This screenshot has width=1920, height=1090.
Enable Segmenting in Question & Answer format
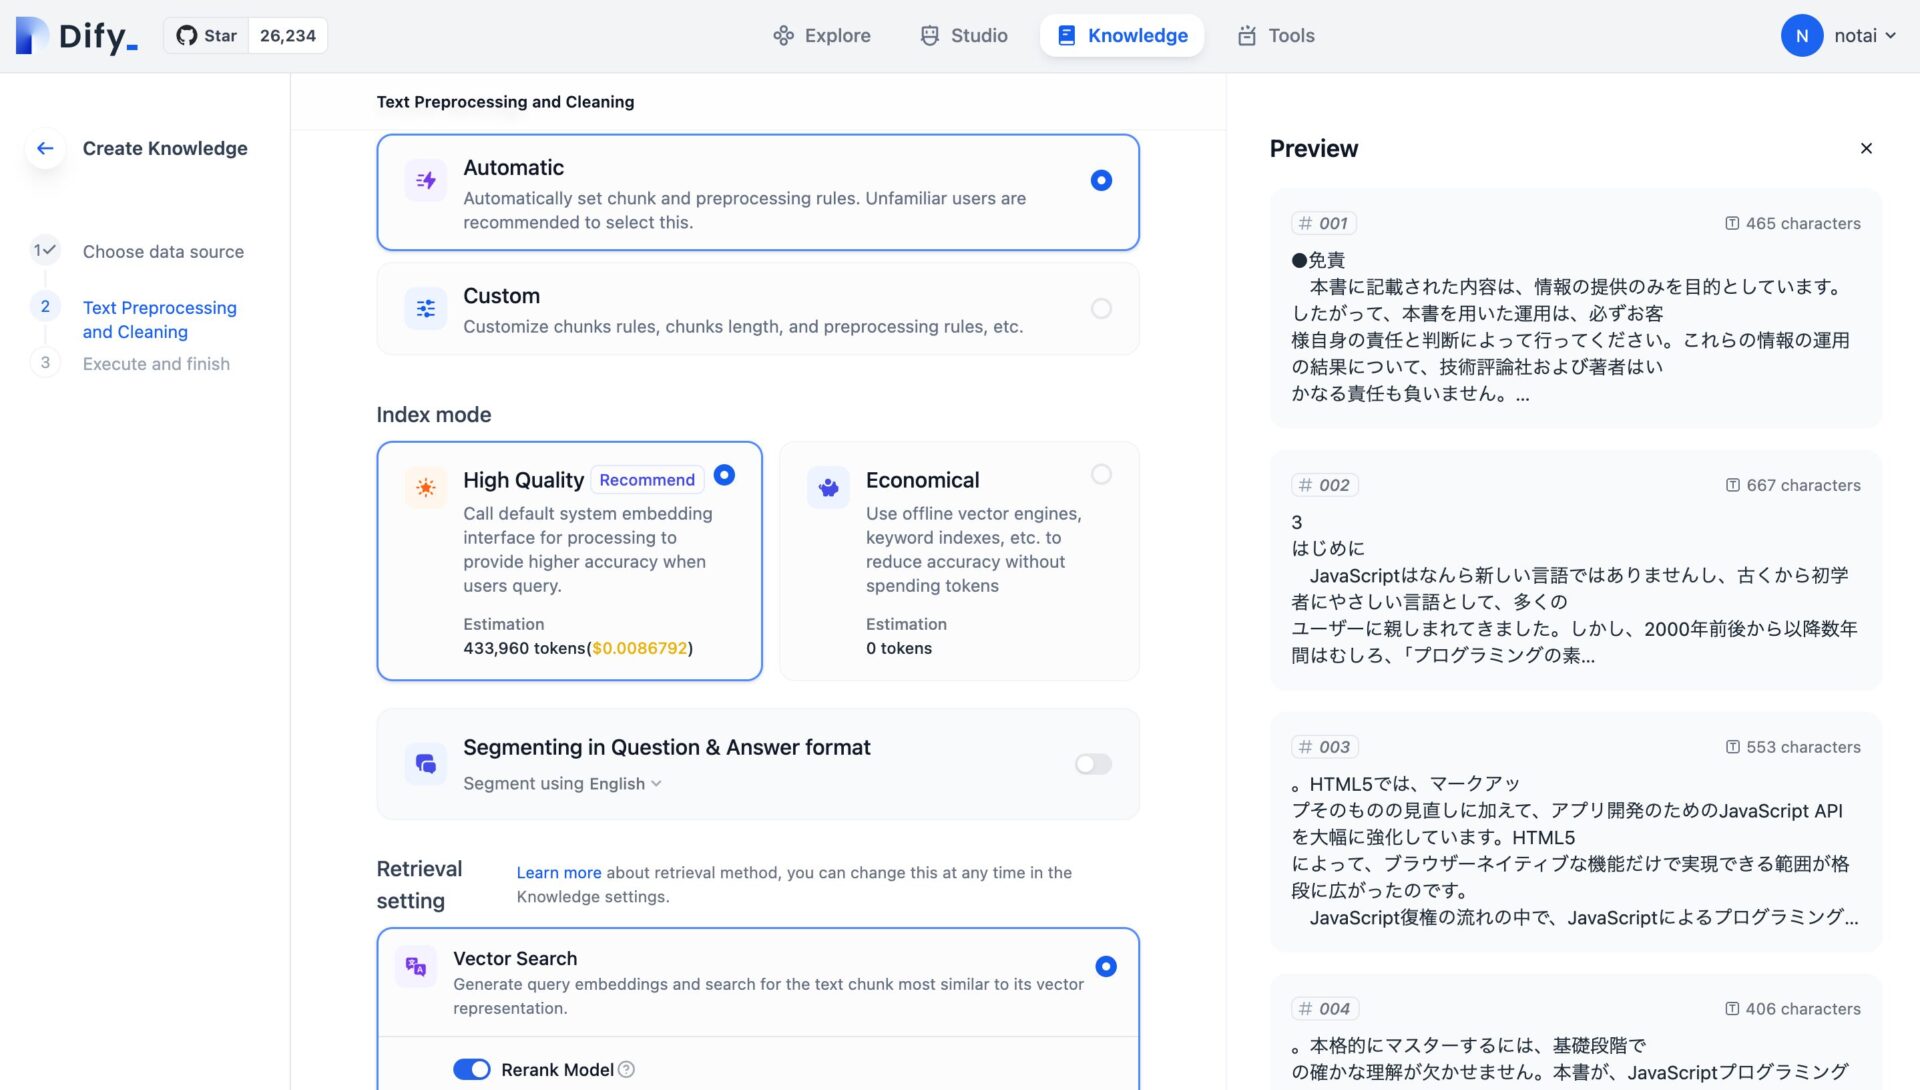(1093, 764)
